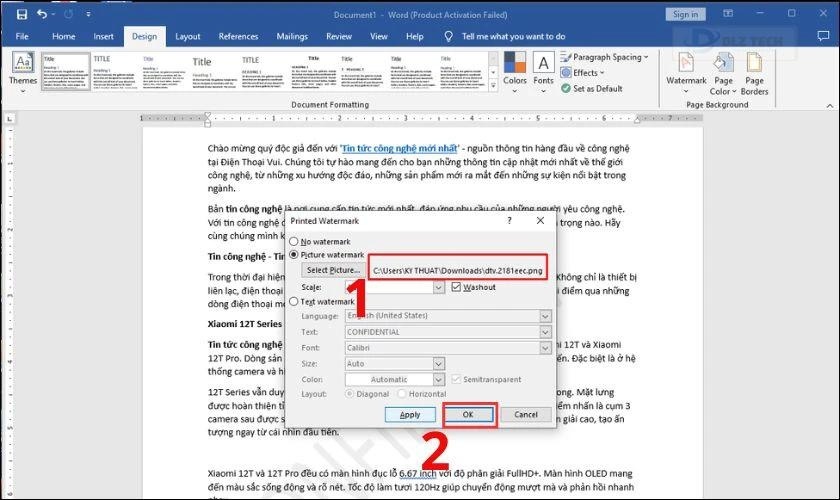Open the References tab
Viewport: 840px width, 500px height.
click(x=238, y=36)
